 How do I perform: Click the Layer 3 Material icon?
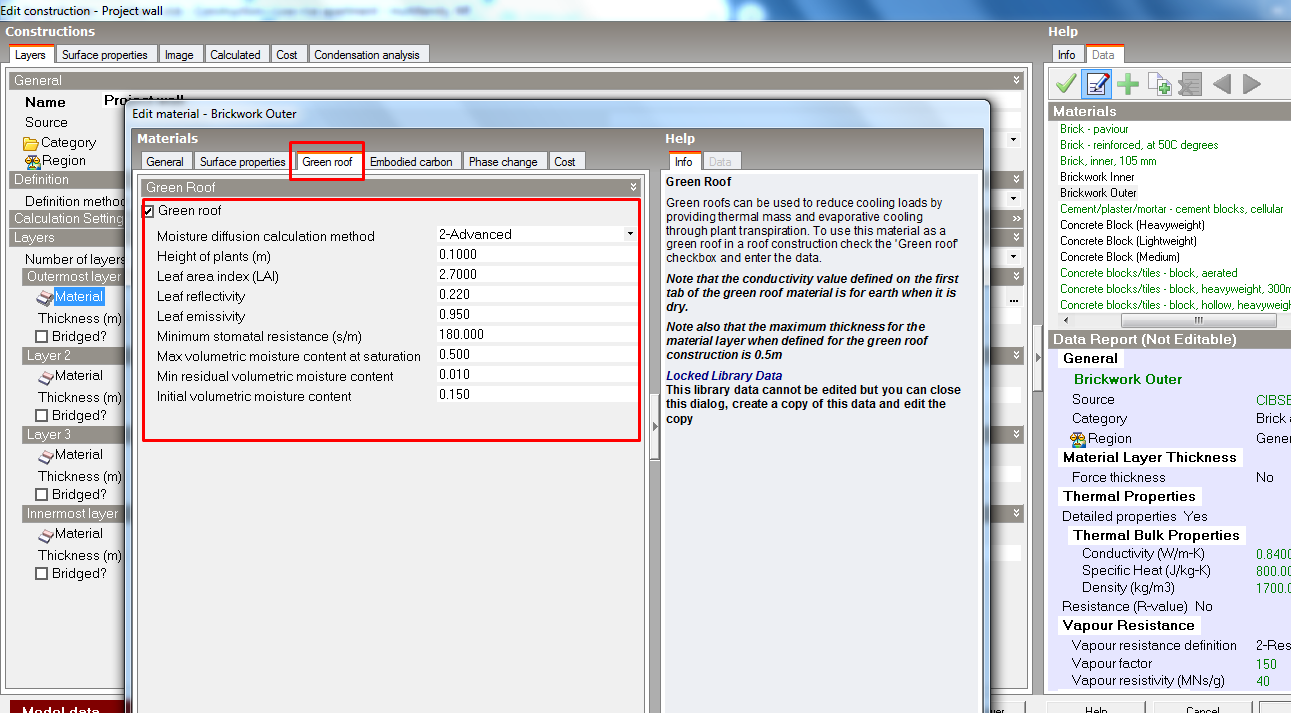45,455
